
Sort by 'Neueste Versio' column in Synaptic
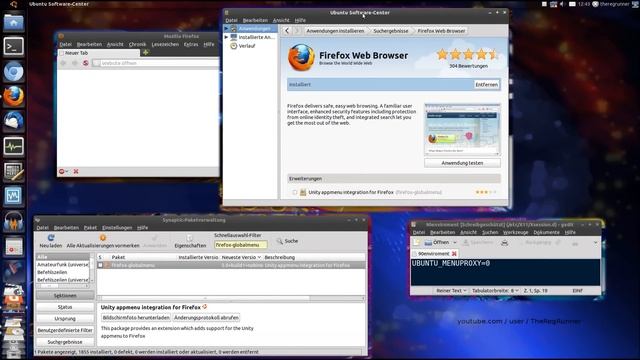(241, 258)
